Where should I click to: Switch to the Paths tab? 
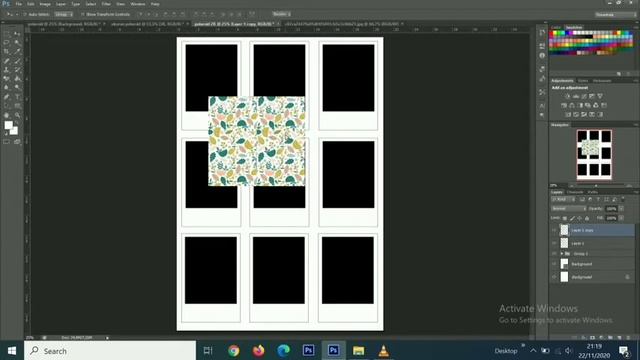(x=593, y=192)
